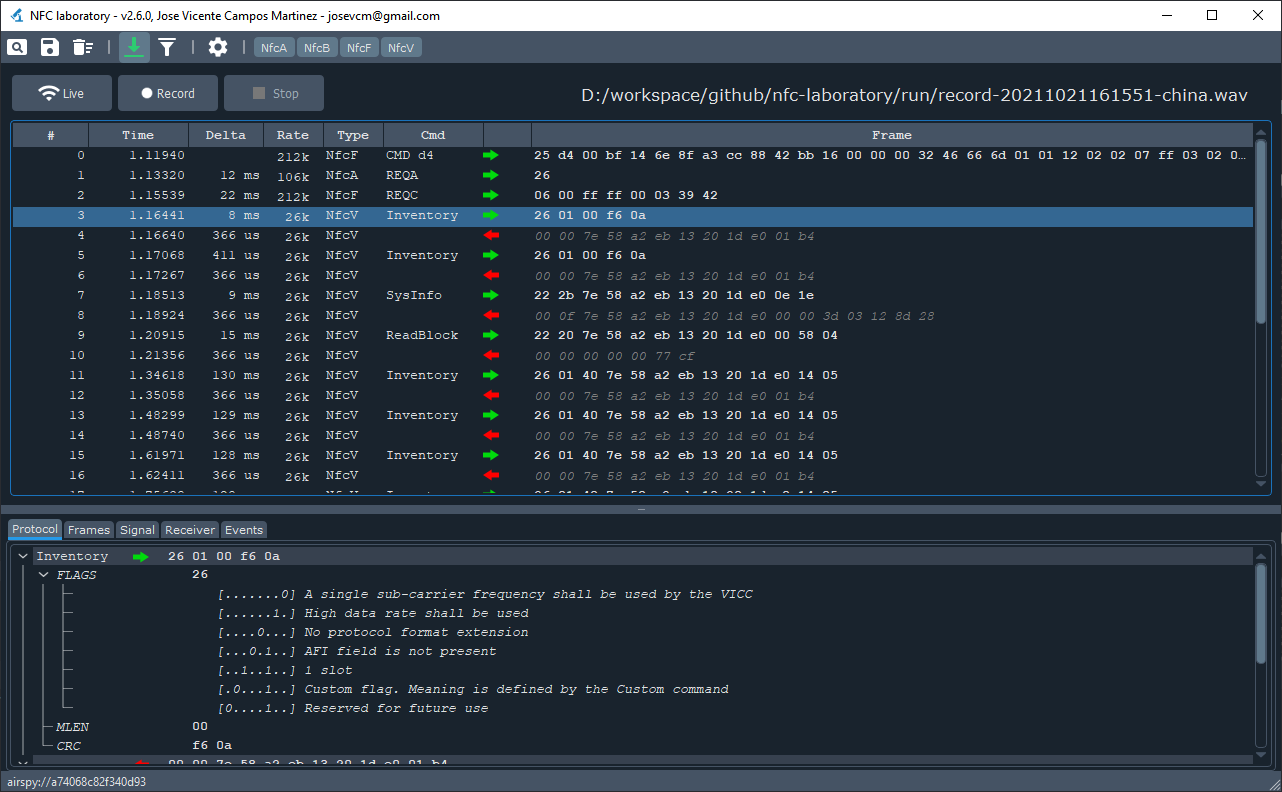Toggle the follow/download arrow toolbar icon
The image size is (1282, 792).
click(x=135, y=47)
